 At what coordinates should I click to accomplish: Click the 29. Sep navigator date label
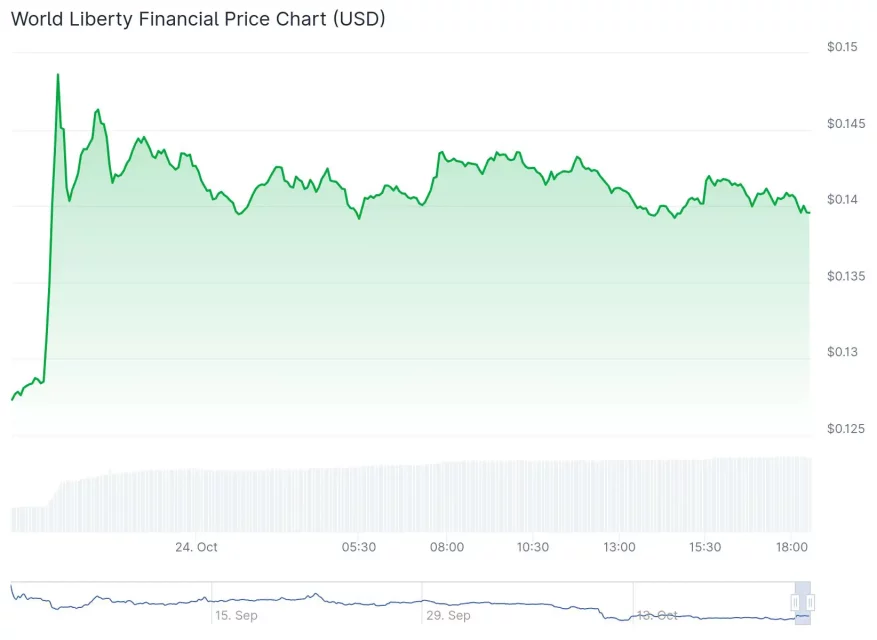point(447,615)
